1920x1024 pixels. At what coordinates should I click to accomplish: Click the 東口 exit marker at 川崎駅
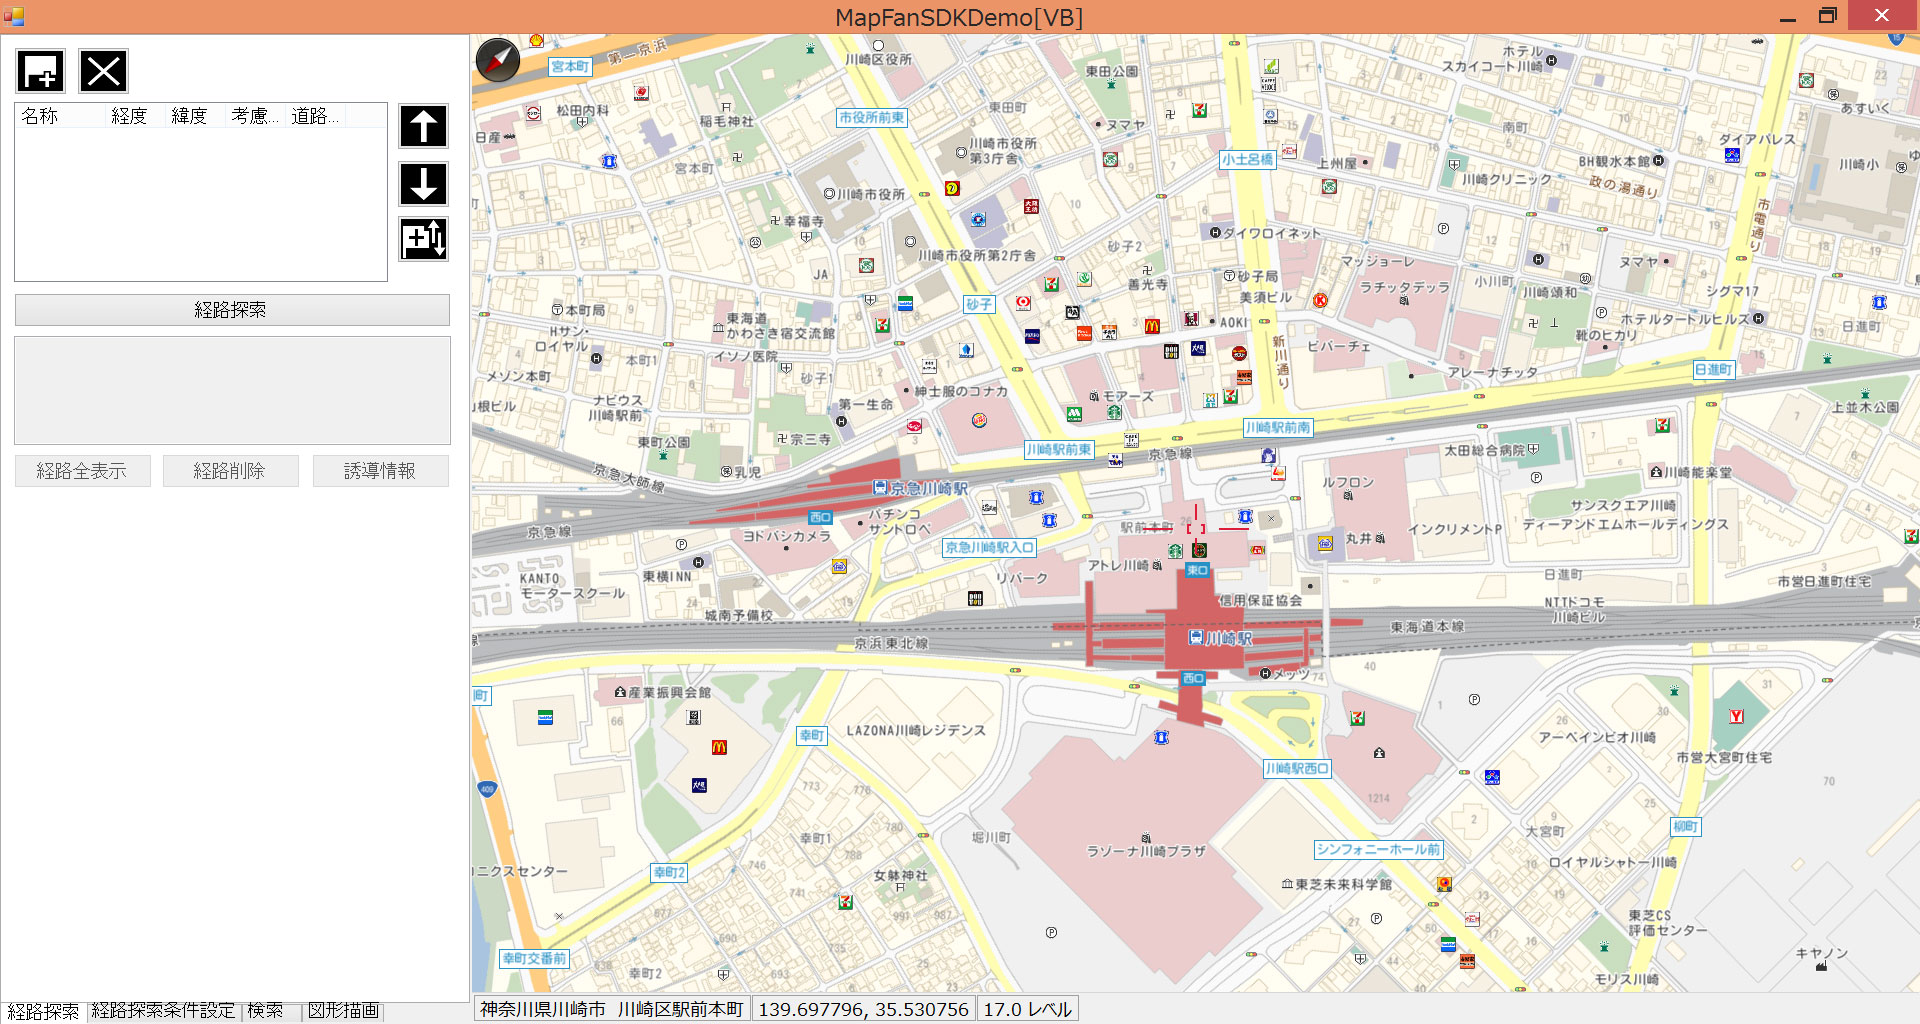[x=1197, y=570]
